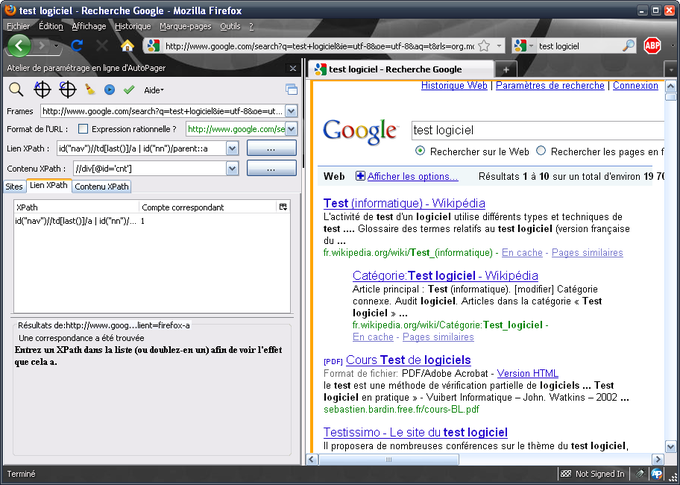Click the crosshair picker icon marked C
680x485 pixels.
tap(68, 89)
